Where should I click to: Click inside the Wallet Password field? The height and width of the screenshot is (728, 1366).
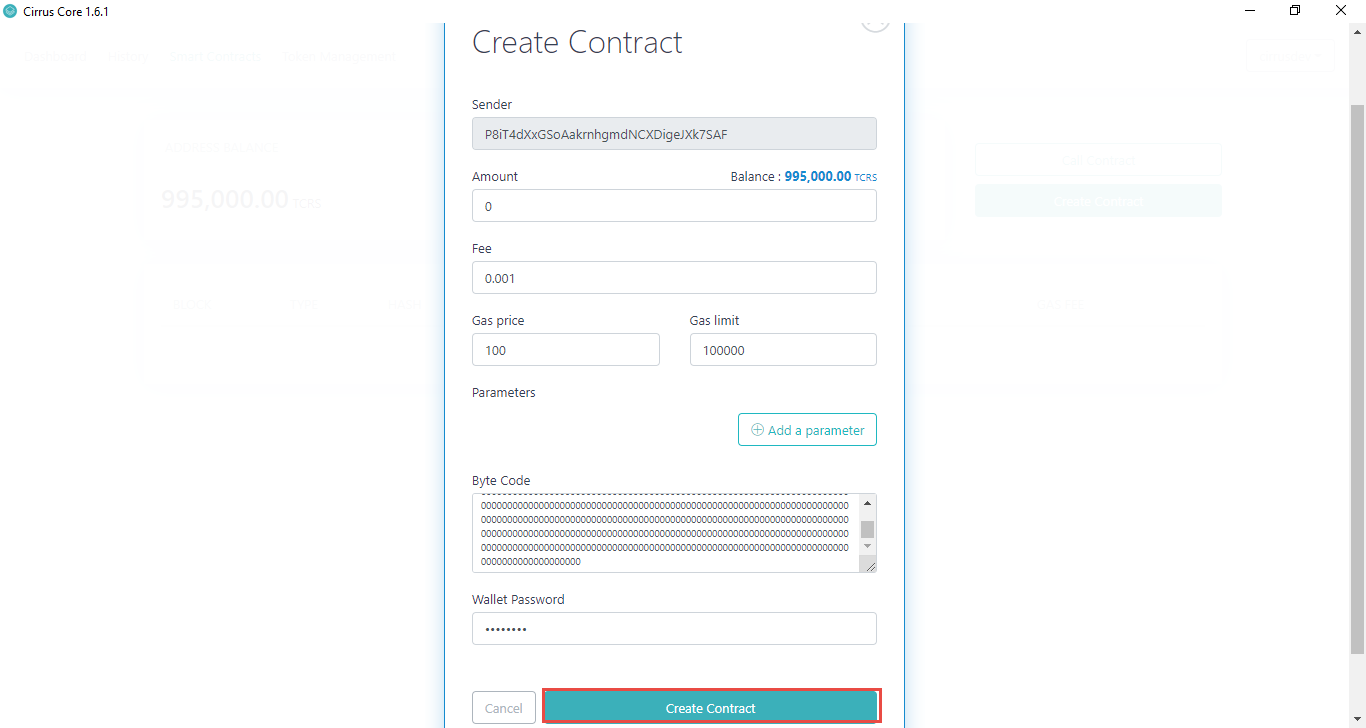click(673, 628)
